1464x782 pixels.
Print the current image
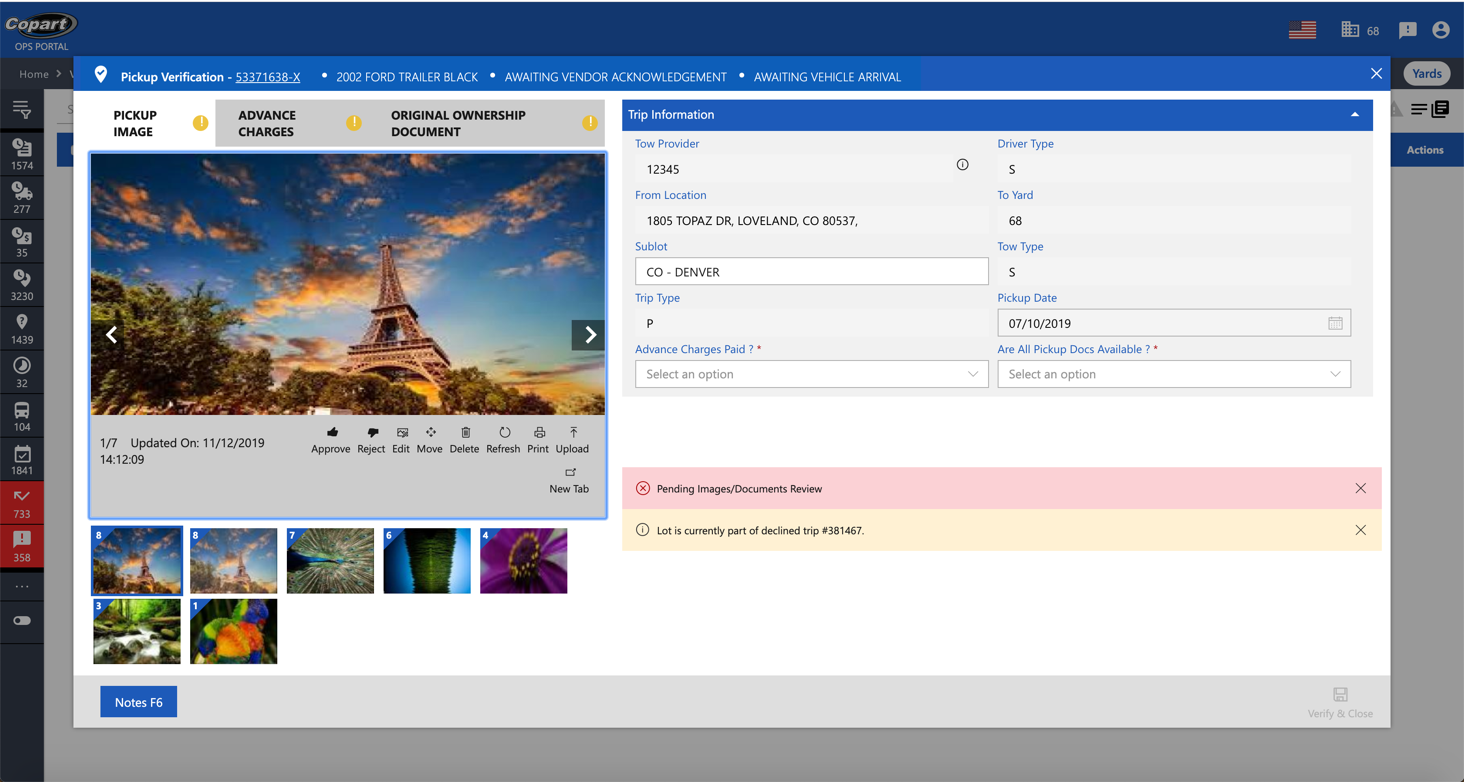coord(538,440)
